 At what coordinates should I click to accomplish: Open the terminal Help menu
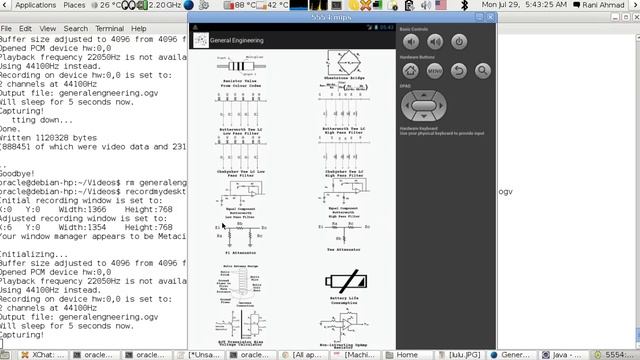139,29
